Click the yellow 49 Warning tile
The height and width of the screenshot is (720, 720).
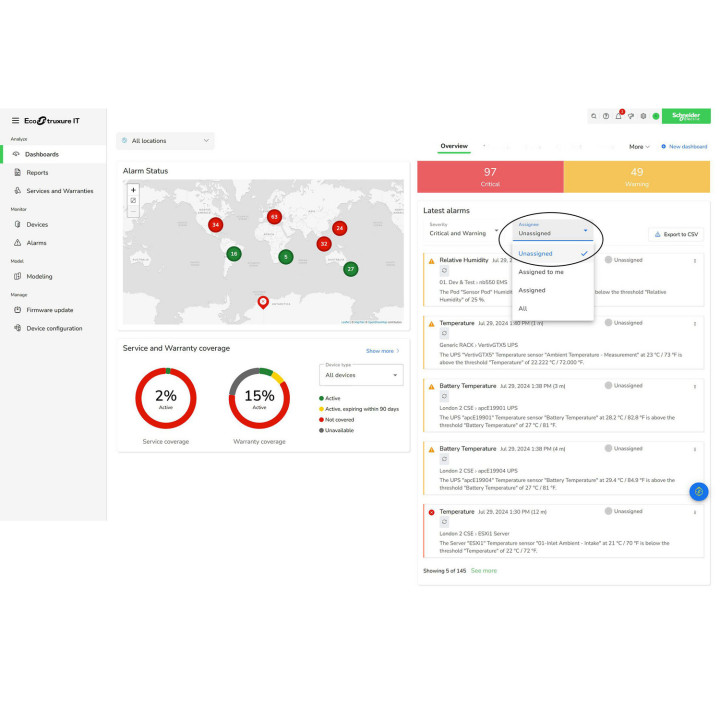(636, 177)
